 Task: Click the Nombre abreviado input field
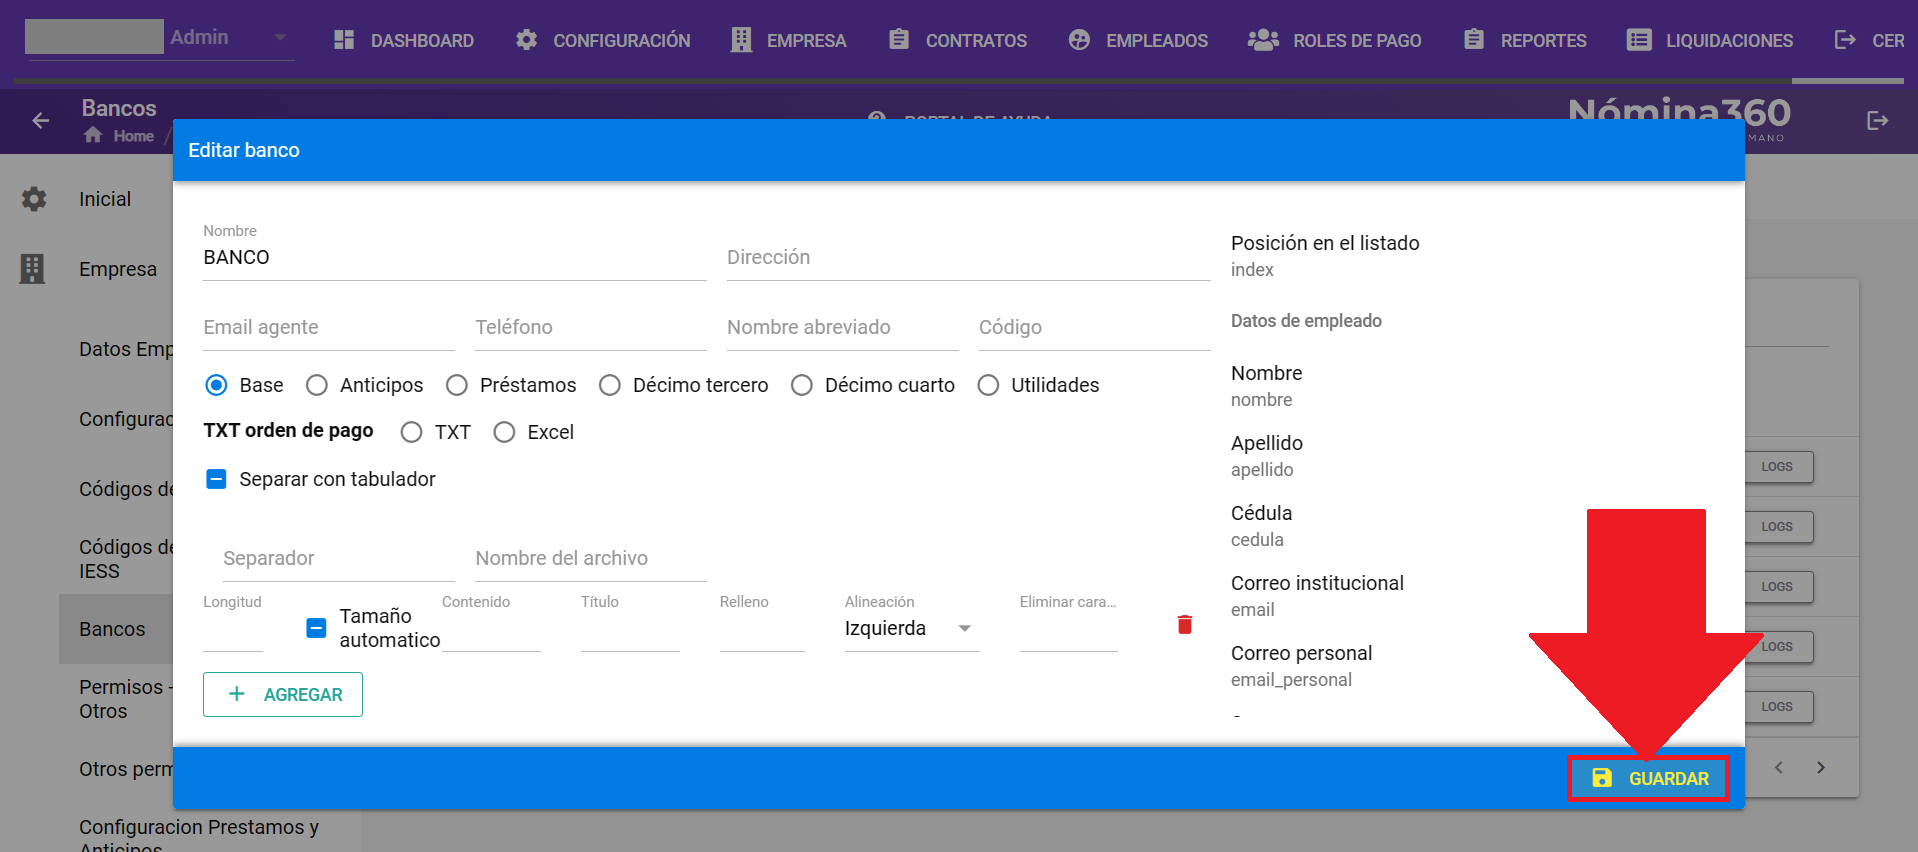click(843, 327)
